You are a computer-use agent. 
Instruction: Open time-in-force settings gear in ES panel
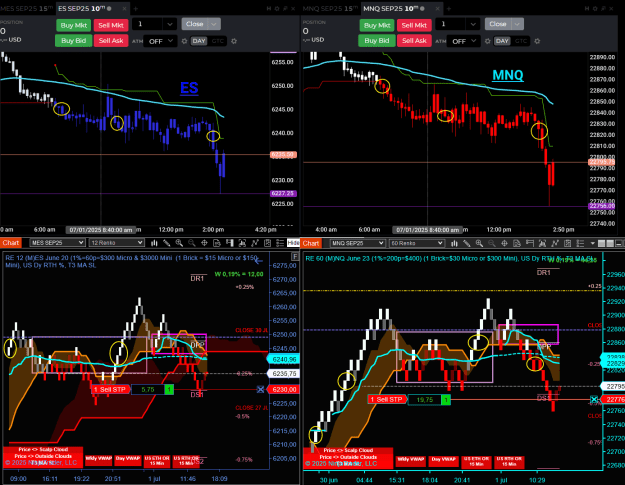[x=234, y=41]
